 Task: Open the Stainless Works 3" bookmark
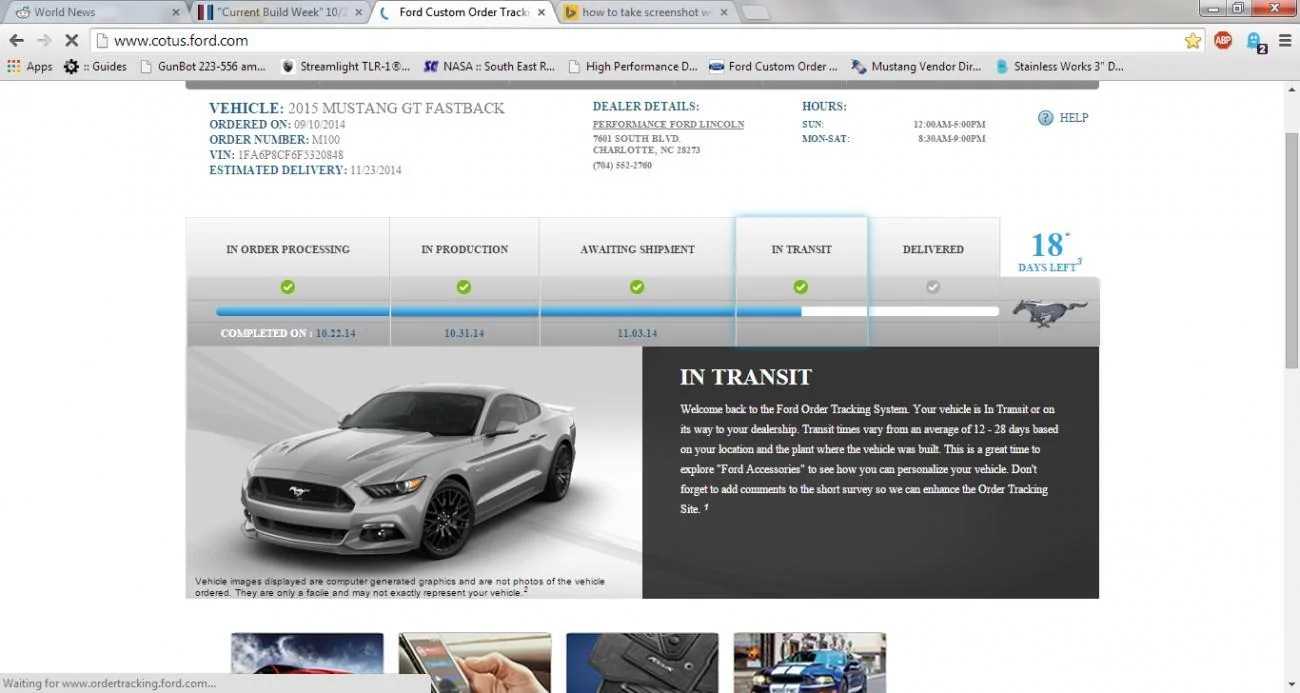point(1059,67)
